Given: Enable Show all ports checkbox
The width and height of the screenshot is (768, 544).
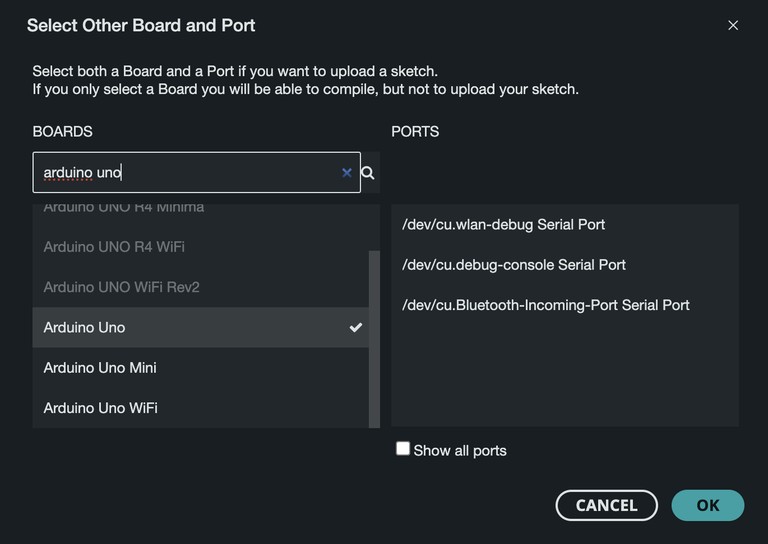Looking at the screenshot, I should [x=403, y=449].
